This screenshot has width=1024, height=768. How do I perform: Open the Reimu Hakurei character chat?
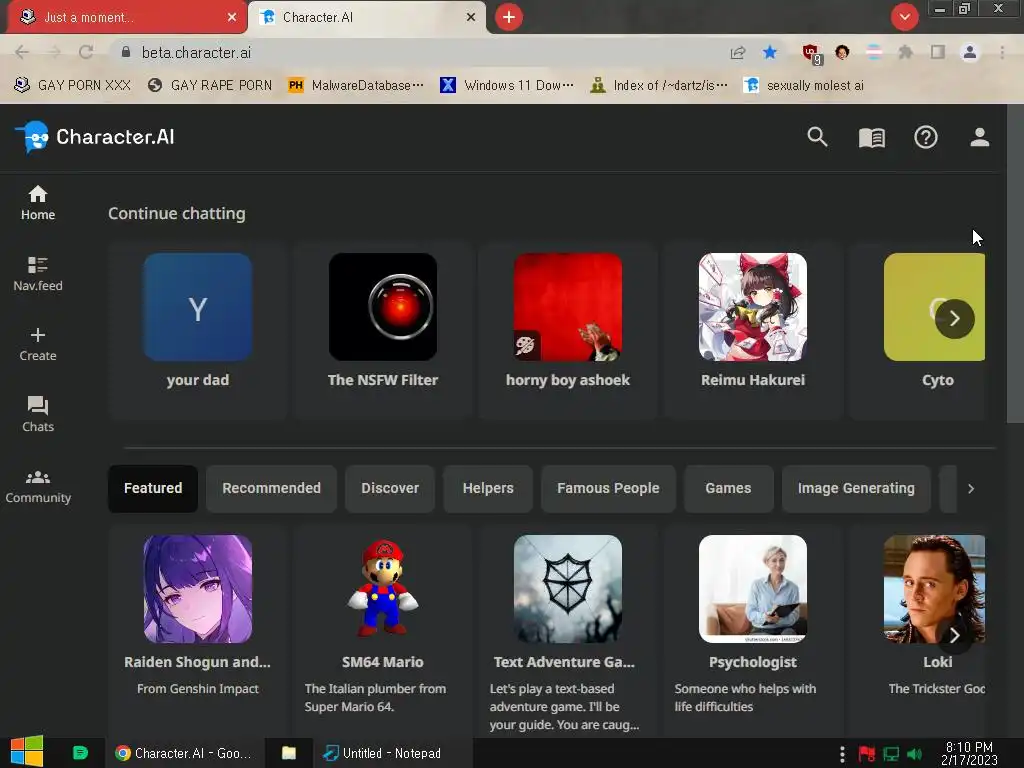point(753,330)
